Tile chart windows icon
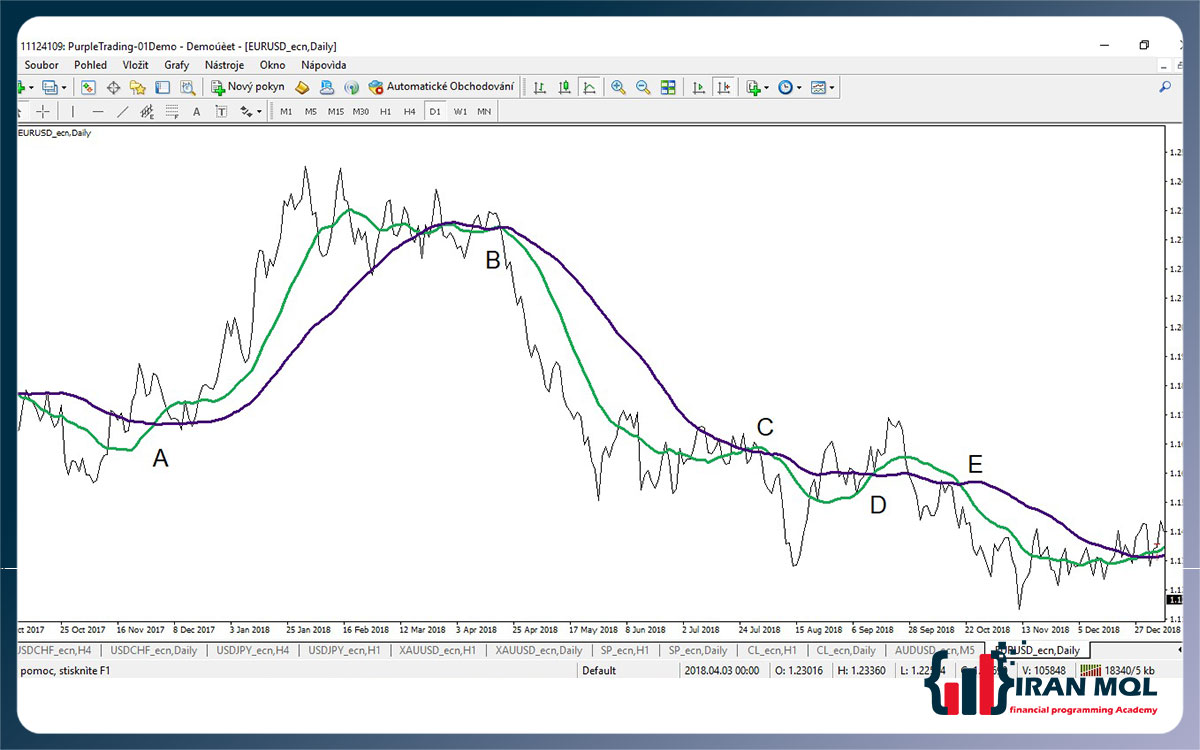This screenshot has height=750, width=1200. click(668, 87)
